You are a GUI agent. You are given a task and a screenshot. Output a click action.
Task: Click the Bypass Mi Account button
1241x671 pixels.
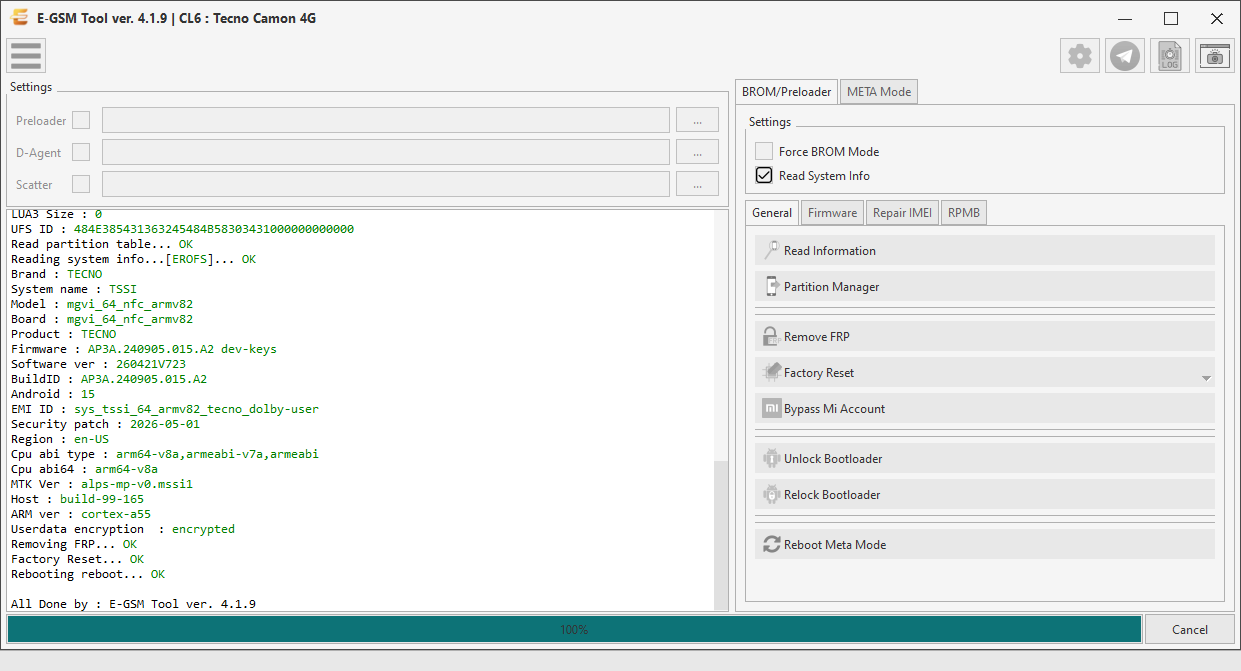point(985,408)
